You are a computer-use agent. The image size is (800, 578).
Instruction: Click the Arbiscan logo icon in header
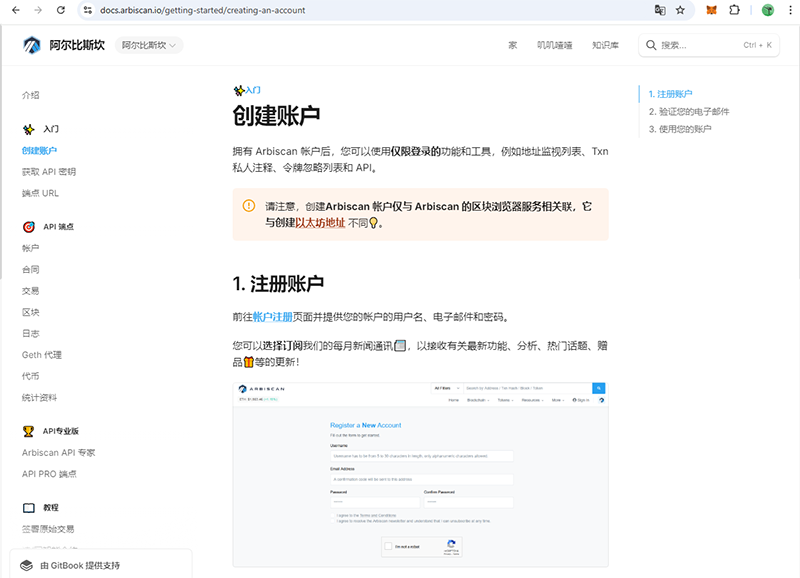[x=32, y=45]
